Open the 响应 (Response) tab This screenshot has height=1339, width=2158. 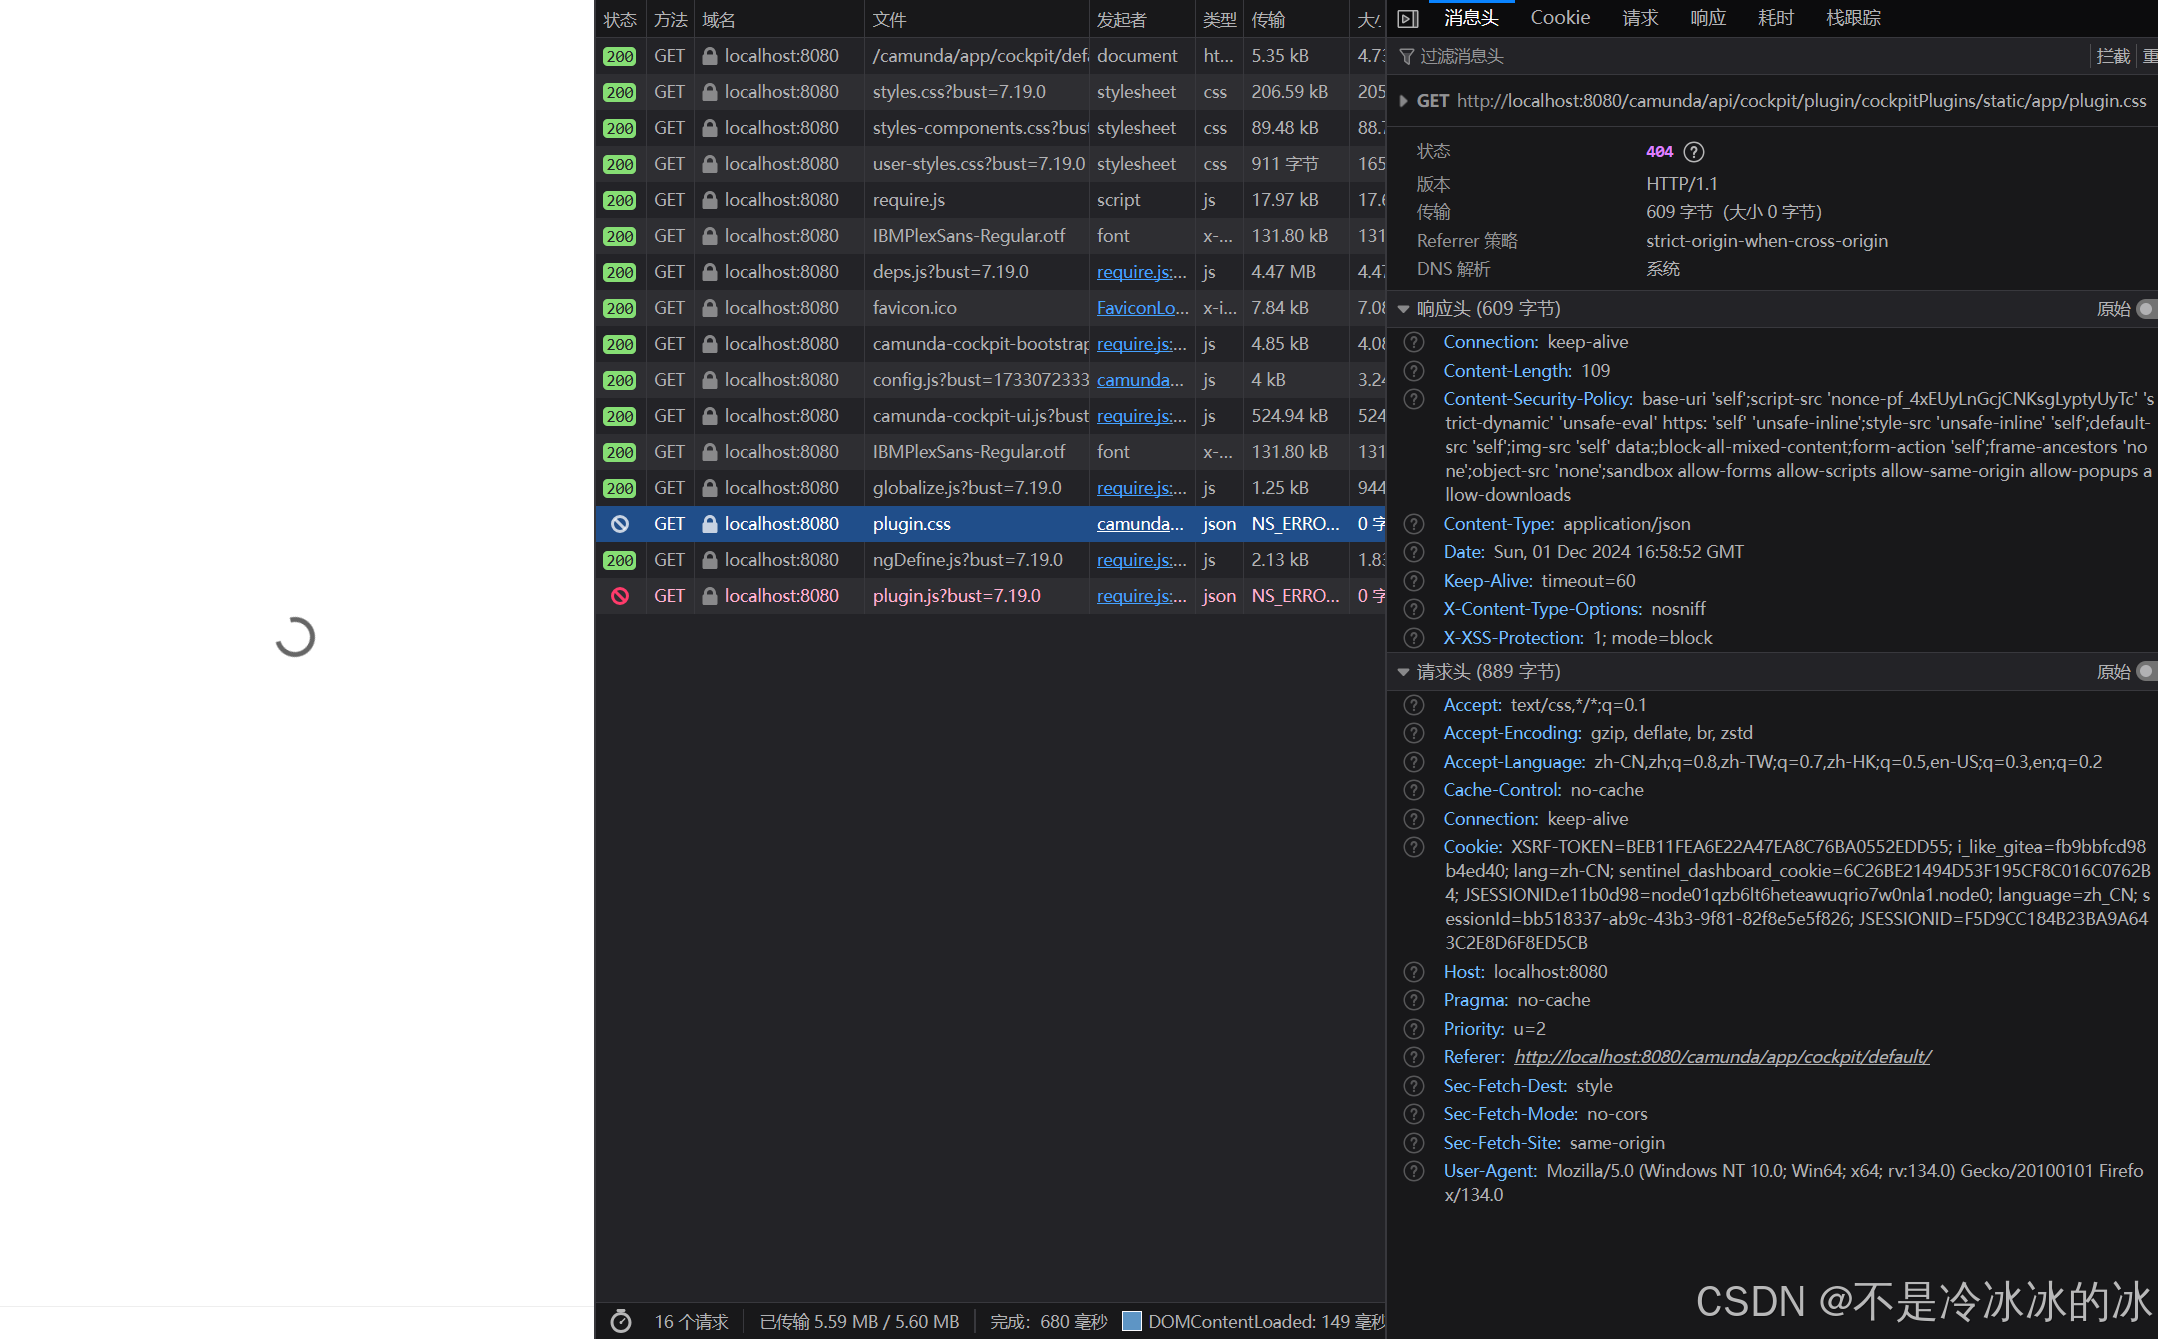tap(1708, 17)
